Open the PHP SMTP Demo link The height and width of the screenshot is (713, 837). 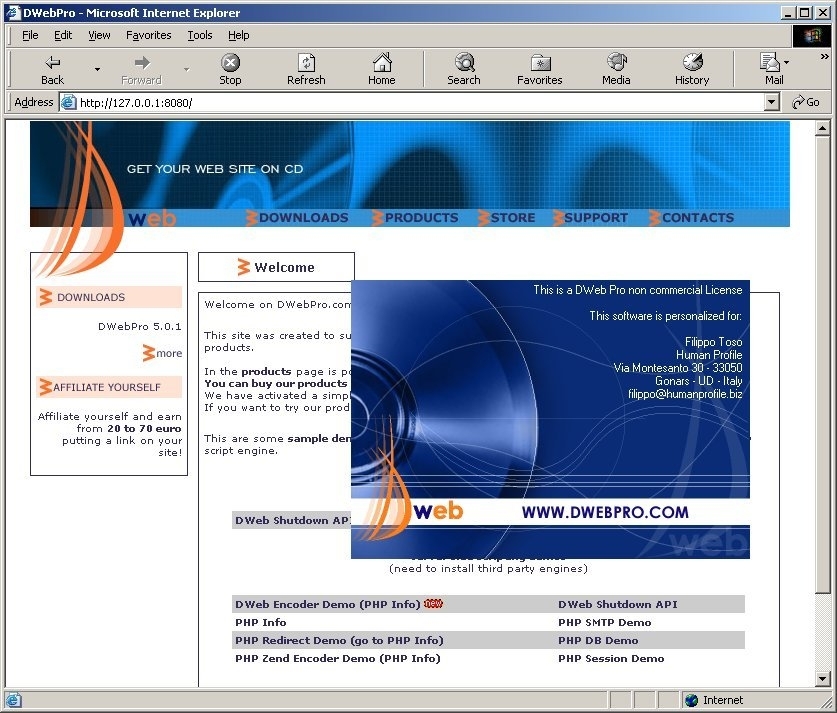[604, 622]
